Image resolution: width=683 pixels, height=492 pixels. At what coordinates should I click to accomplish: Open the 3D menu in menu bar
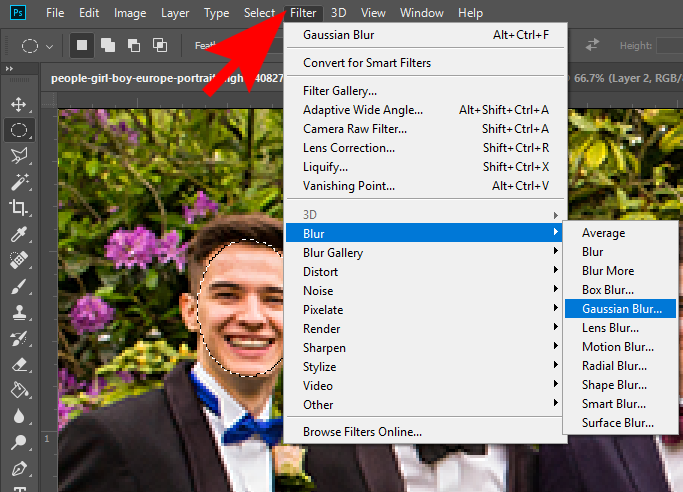point(338,13)
